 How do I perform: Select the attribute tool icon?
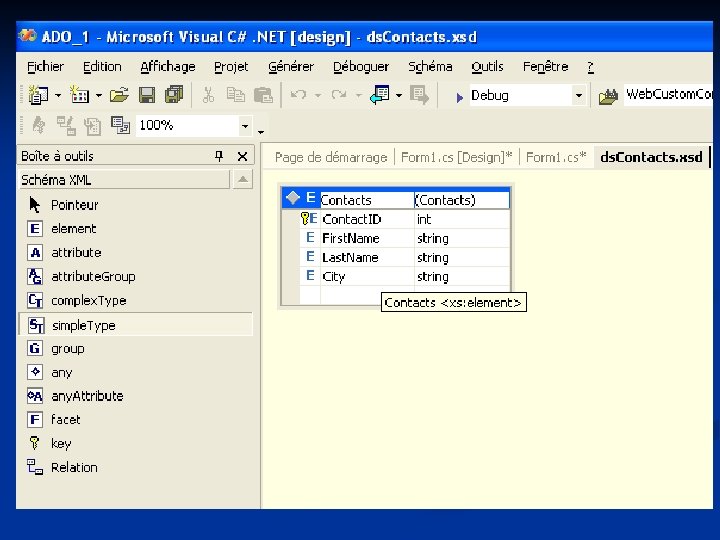click(x=35, y=253)
